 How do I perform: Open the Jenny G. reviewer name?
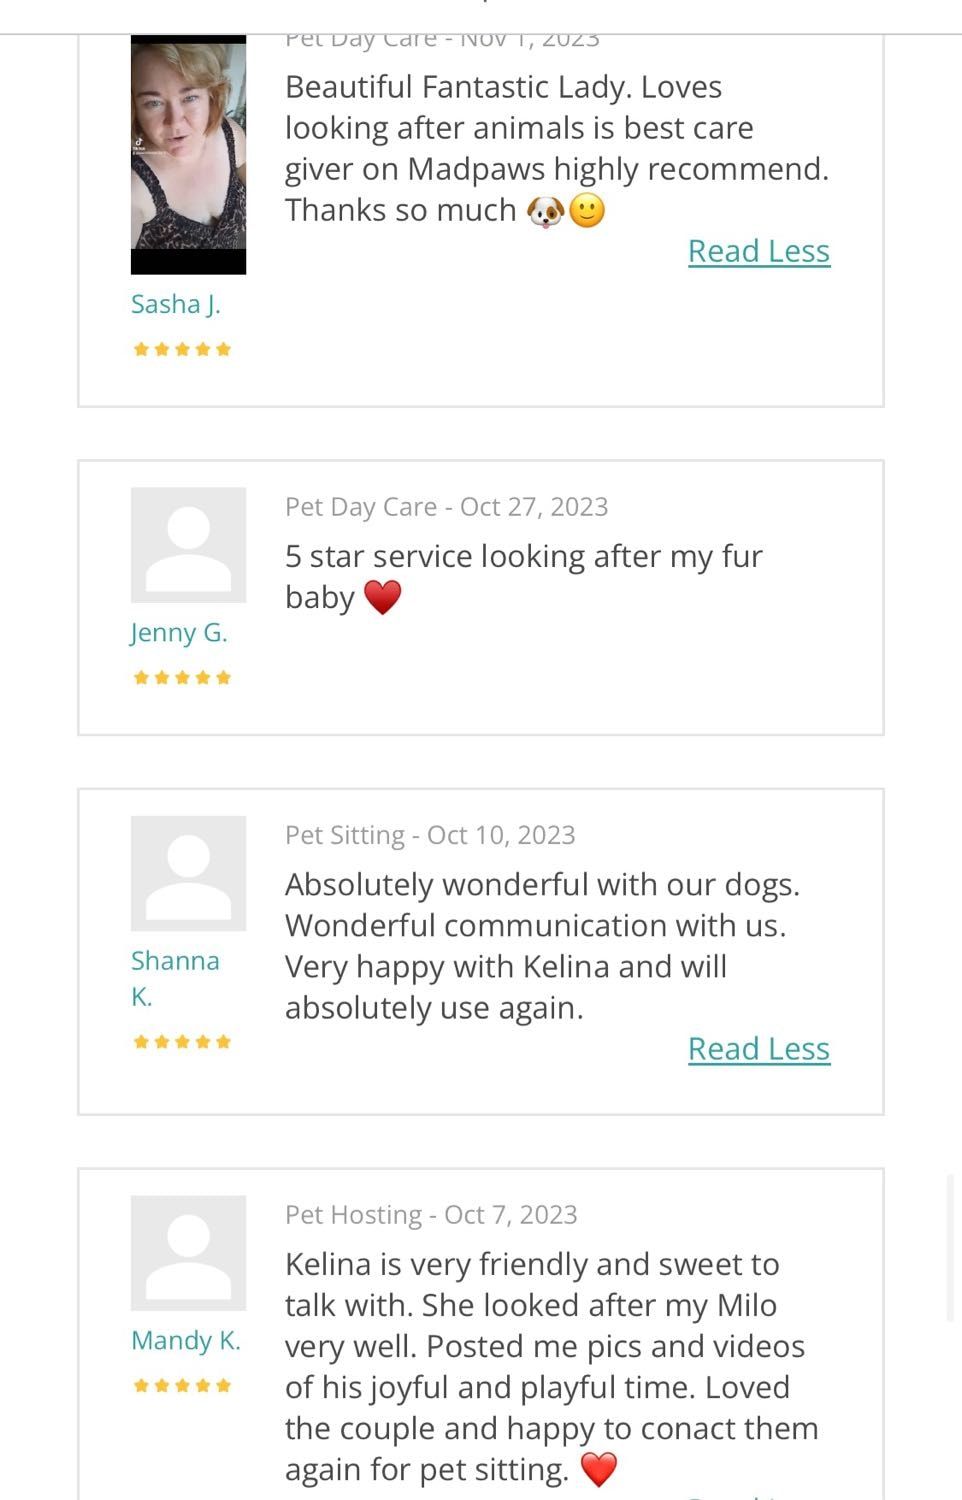179,633
